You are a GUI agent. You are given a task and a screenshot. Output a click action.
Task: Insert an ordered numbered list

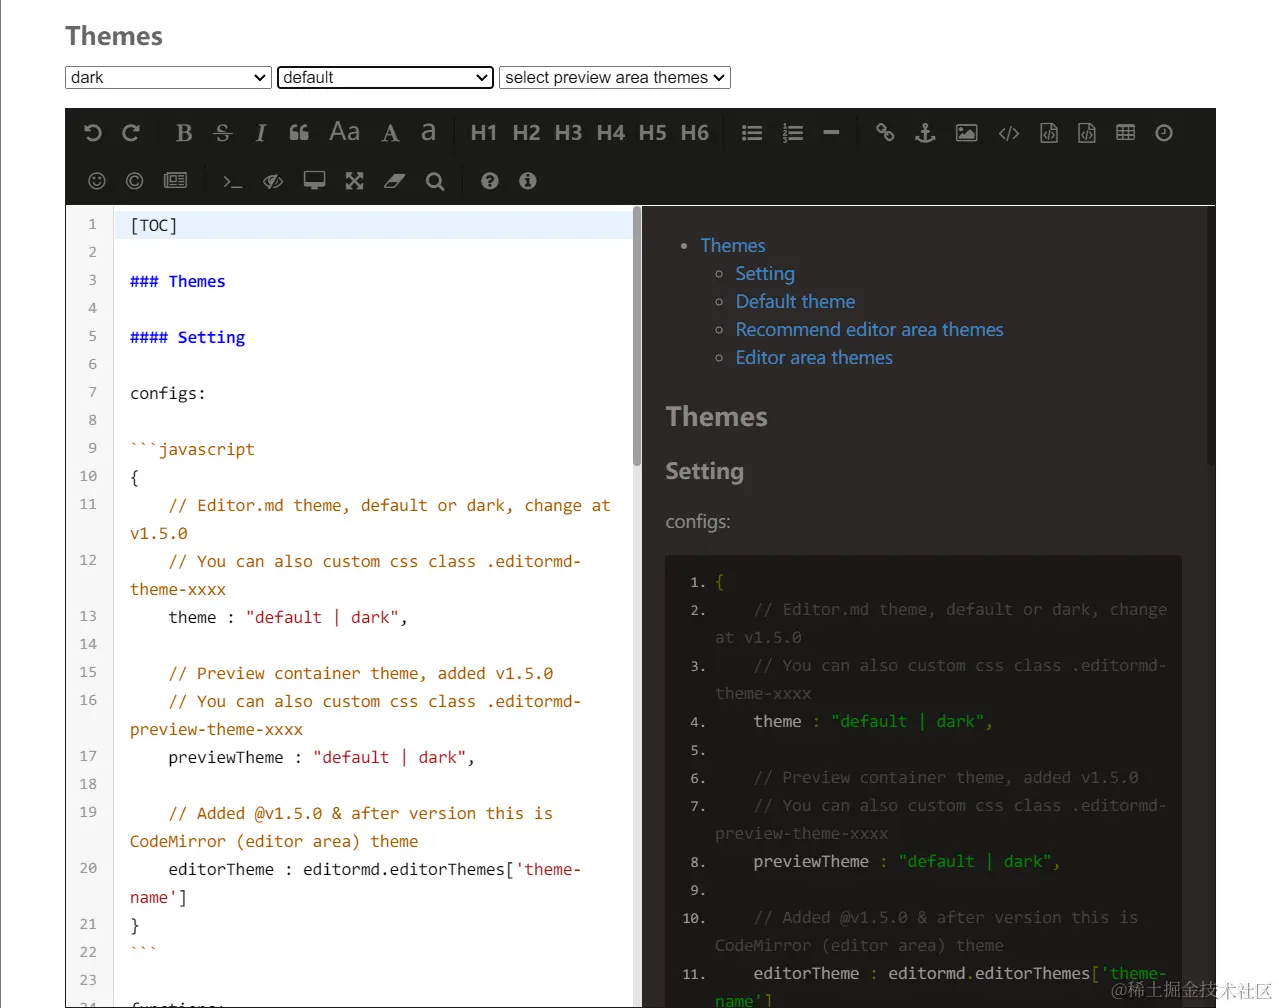tap(793, 133)
